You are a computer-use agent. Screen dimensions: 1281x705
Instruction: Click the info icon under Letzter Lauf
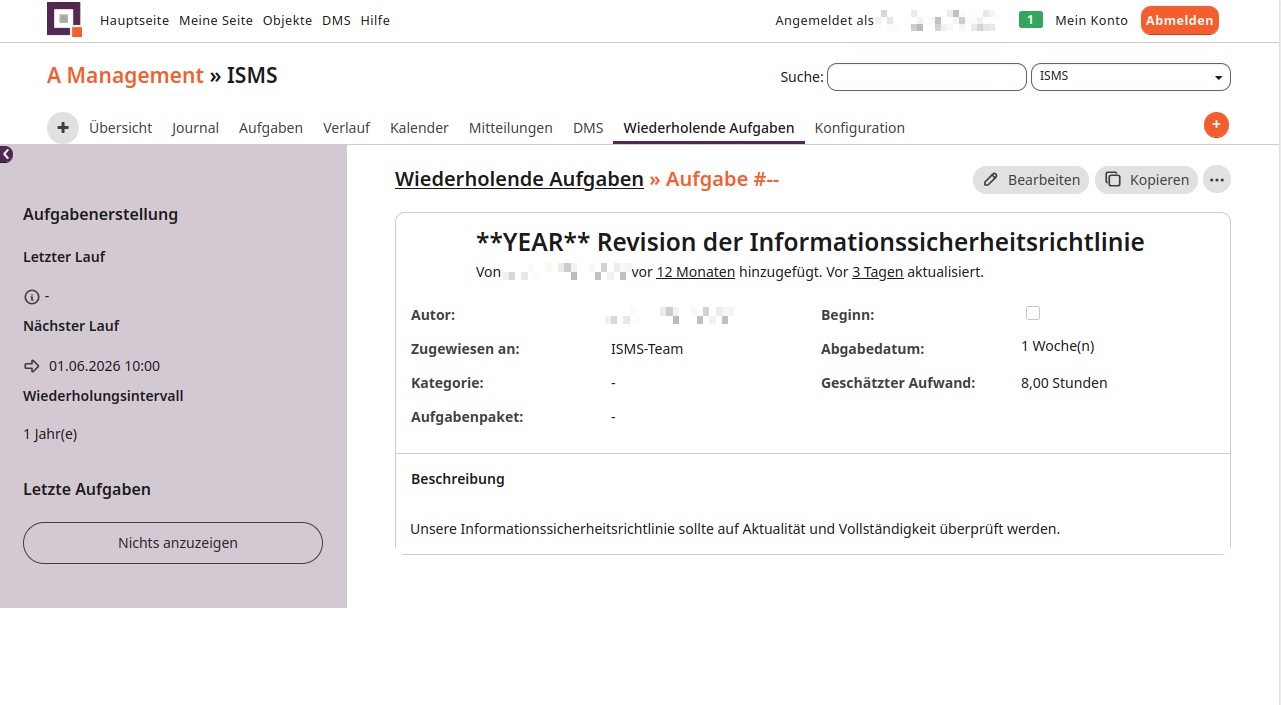click(x=31, y=297)
